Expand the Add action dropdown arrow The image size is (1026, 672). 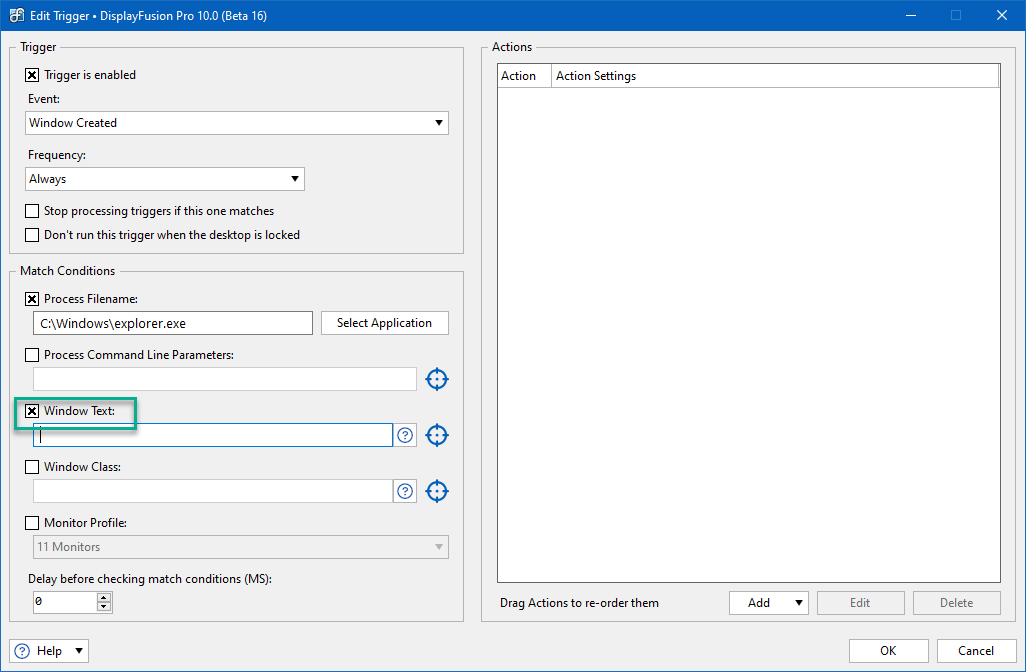(x=799, y=603)
